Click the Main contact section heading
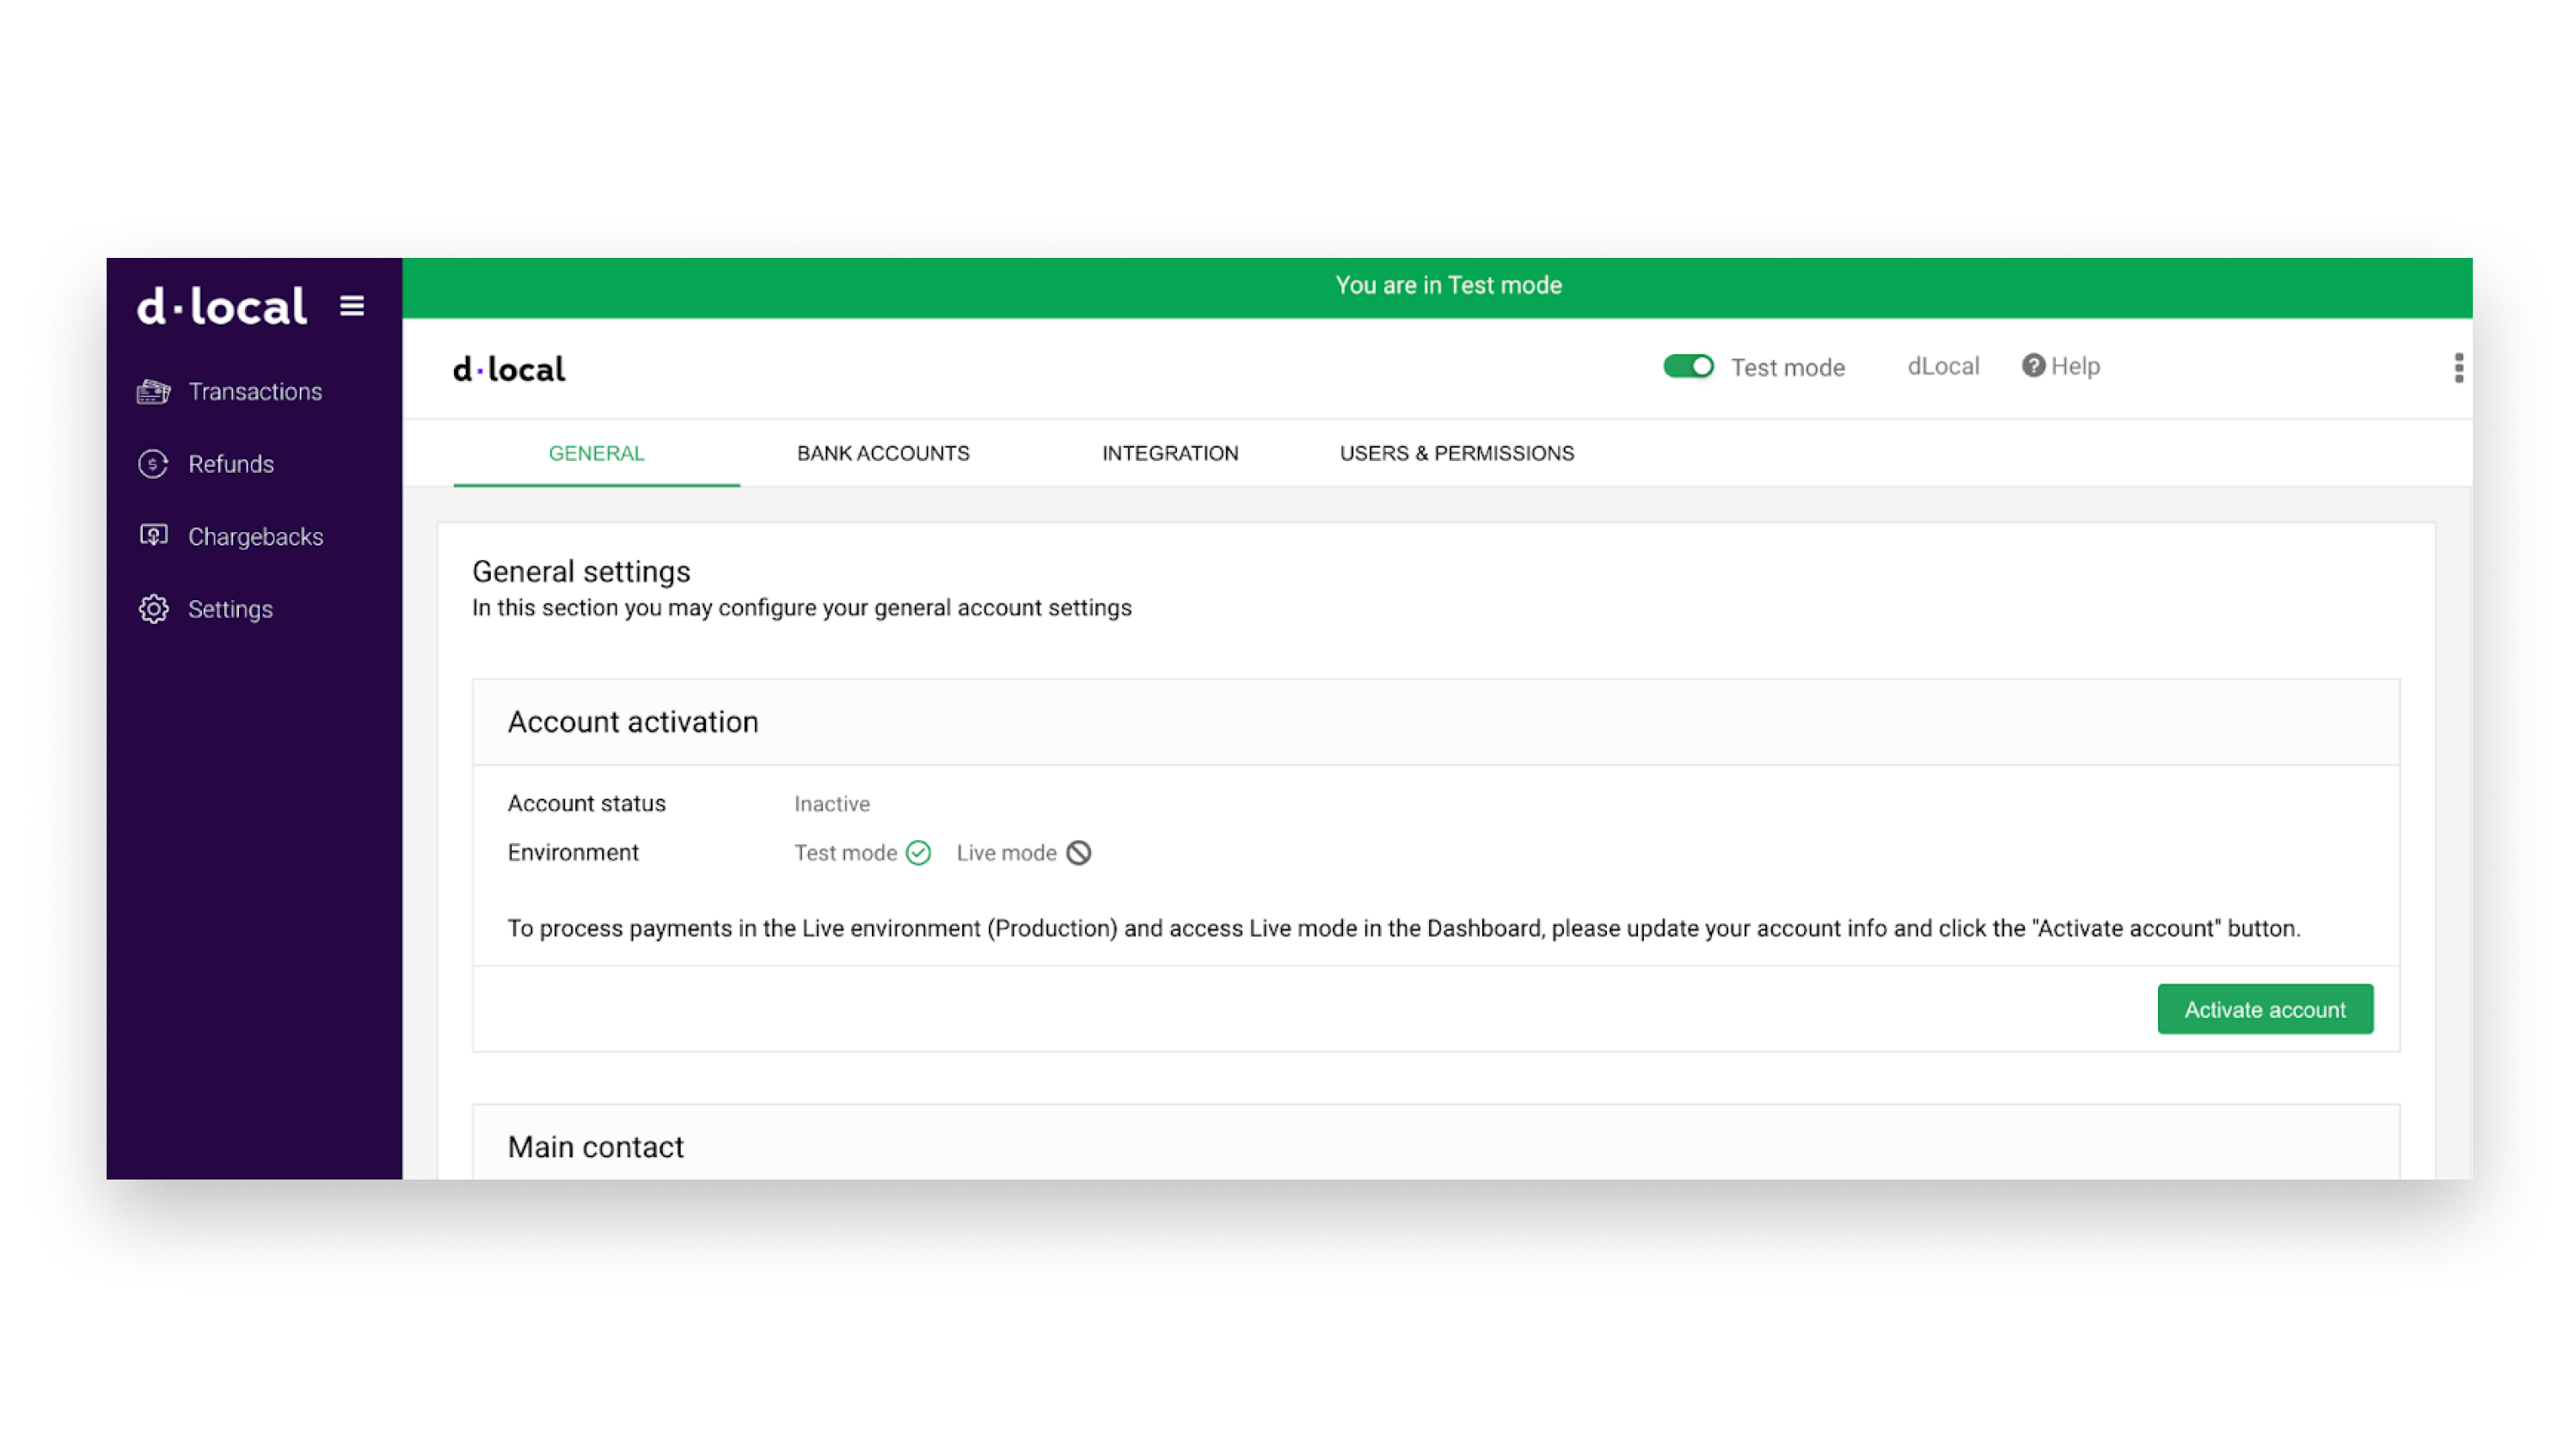 pos(595,1147)
